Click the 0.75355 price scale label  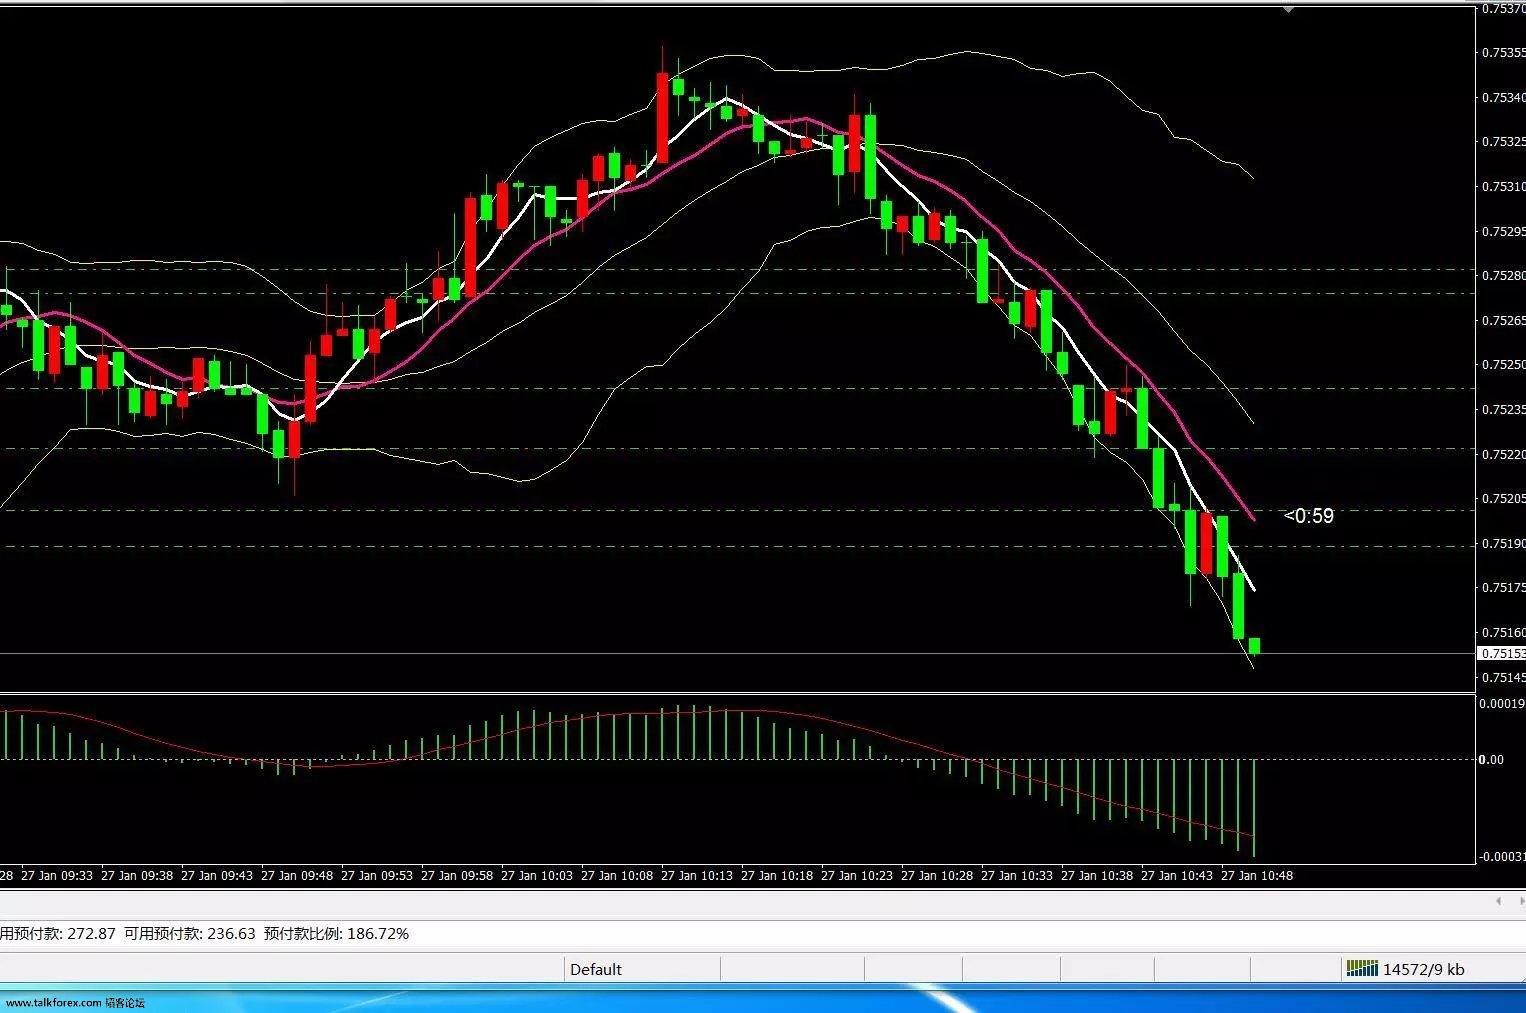point(1503,53)
